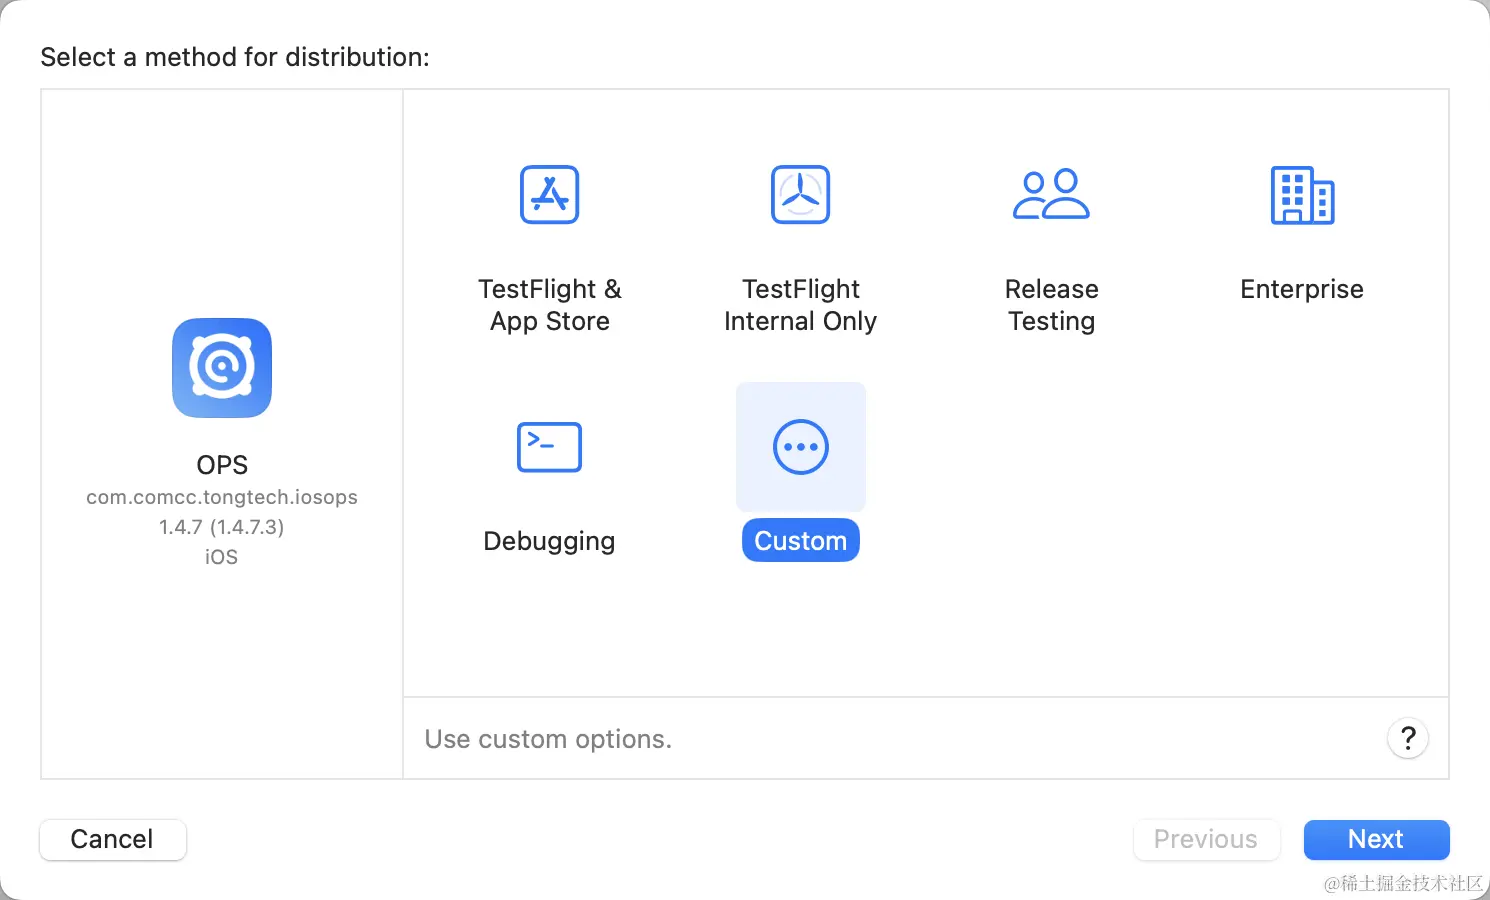Click the "TestFlight Internal Only" label
The image size is (1490, 900).
coord(800,305)
